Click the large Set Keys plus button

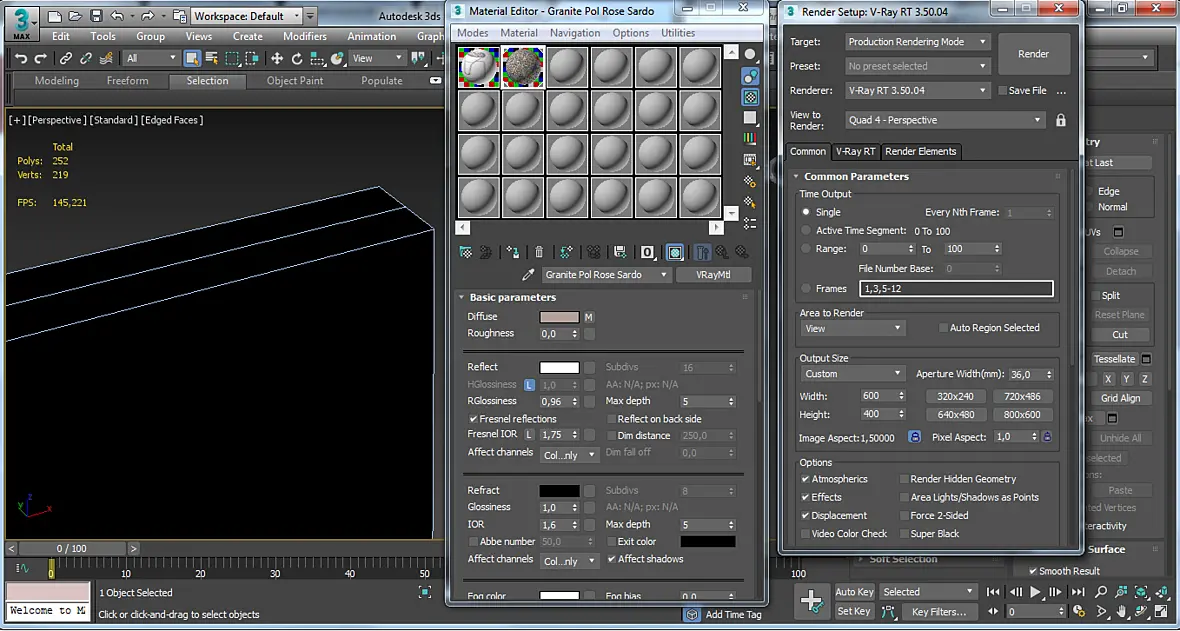point(811,601)
